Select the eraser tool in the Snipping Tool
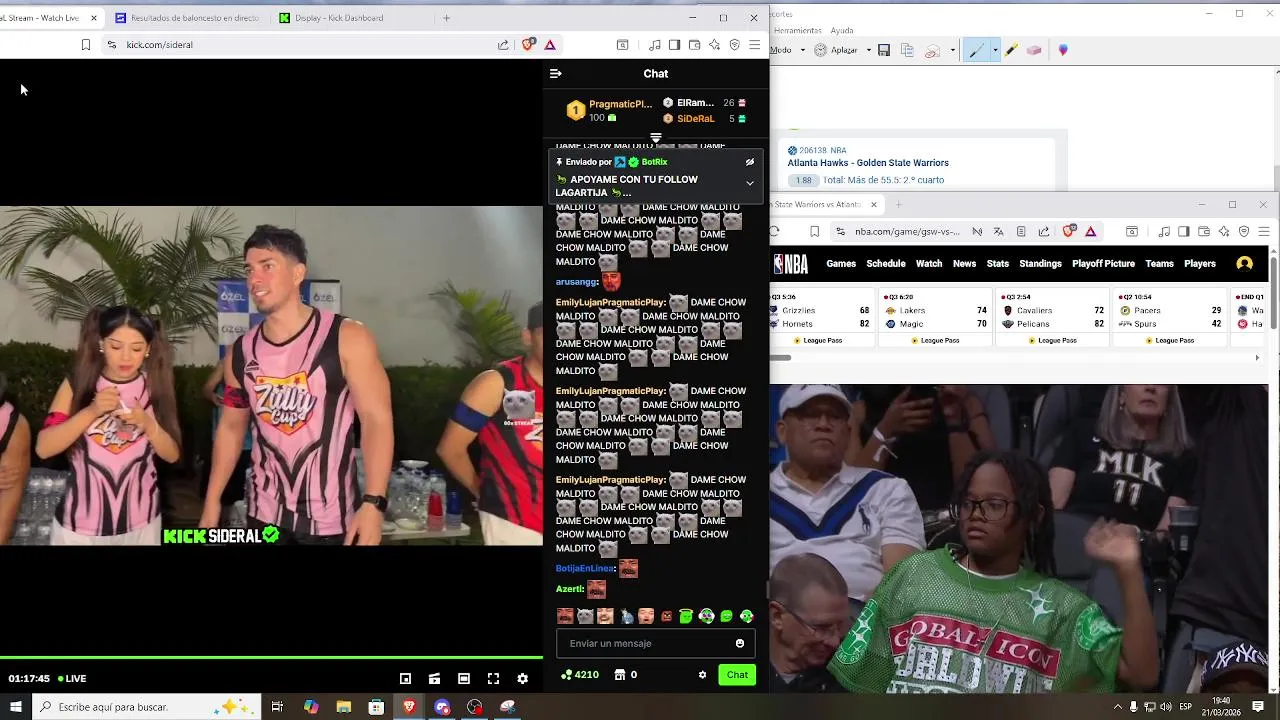 tap(1034, 50)
